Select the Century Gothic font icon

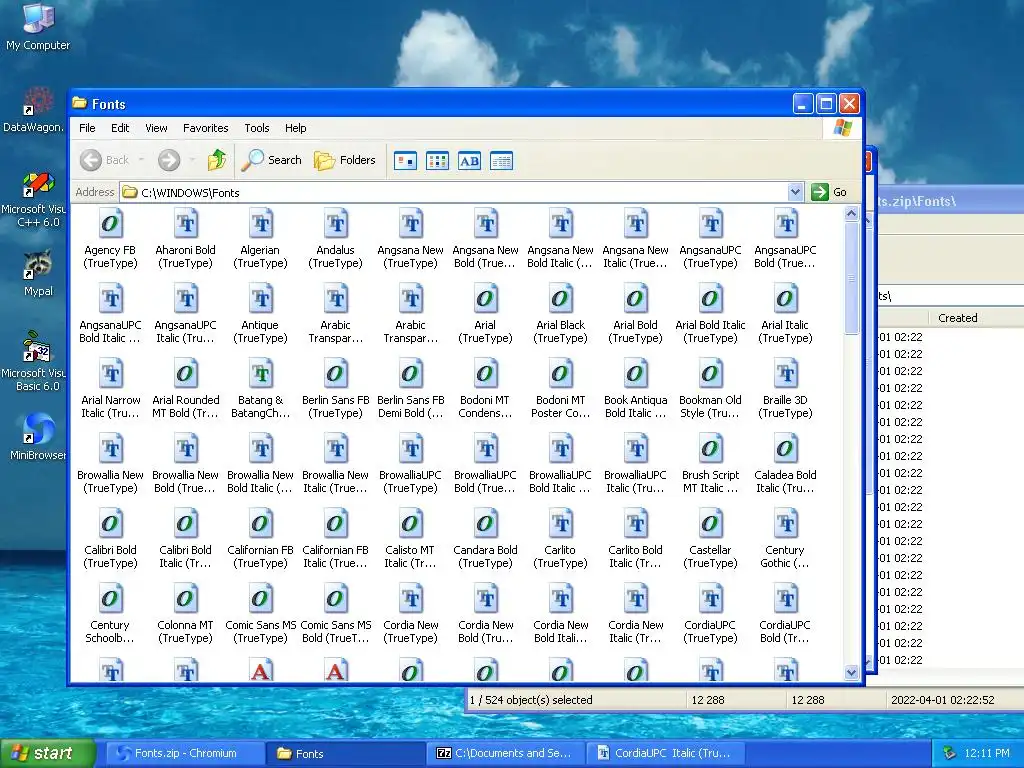785,524
